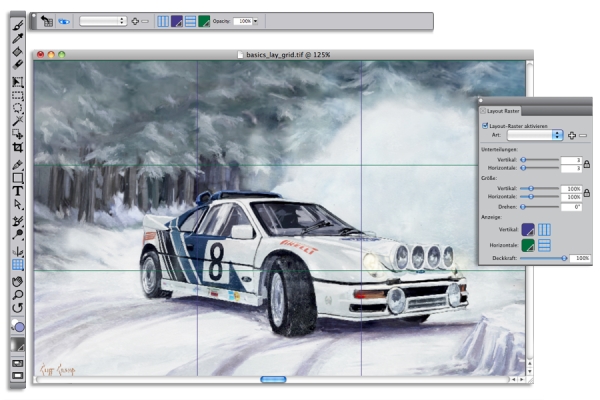This screenshot has width=600, height=400.
Task: Switch to the Layout Raster tab
Action: (503, 111)
